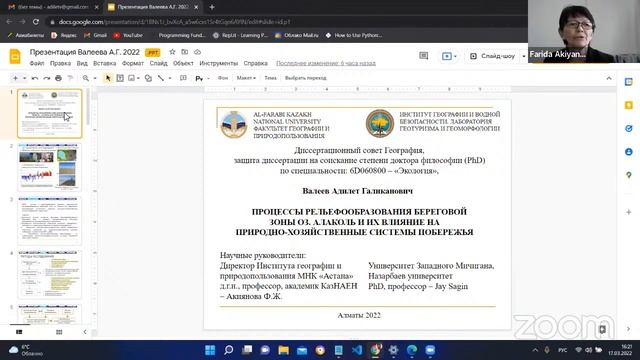Select slide 3 thumbnail in filmstrip
640x360 pixels.
(49, 221)
